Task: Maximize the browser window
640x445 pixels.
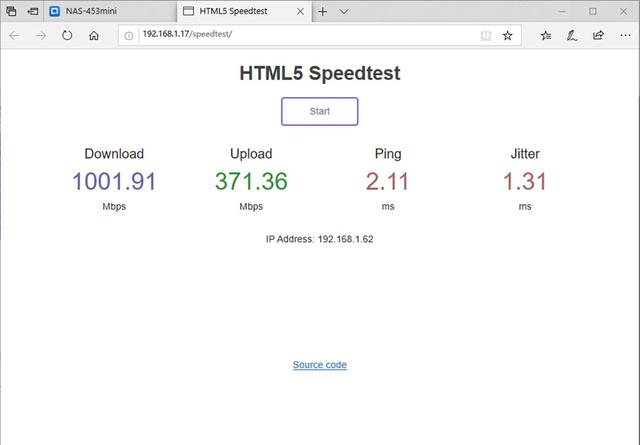Action: [x=593, y=11]
